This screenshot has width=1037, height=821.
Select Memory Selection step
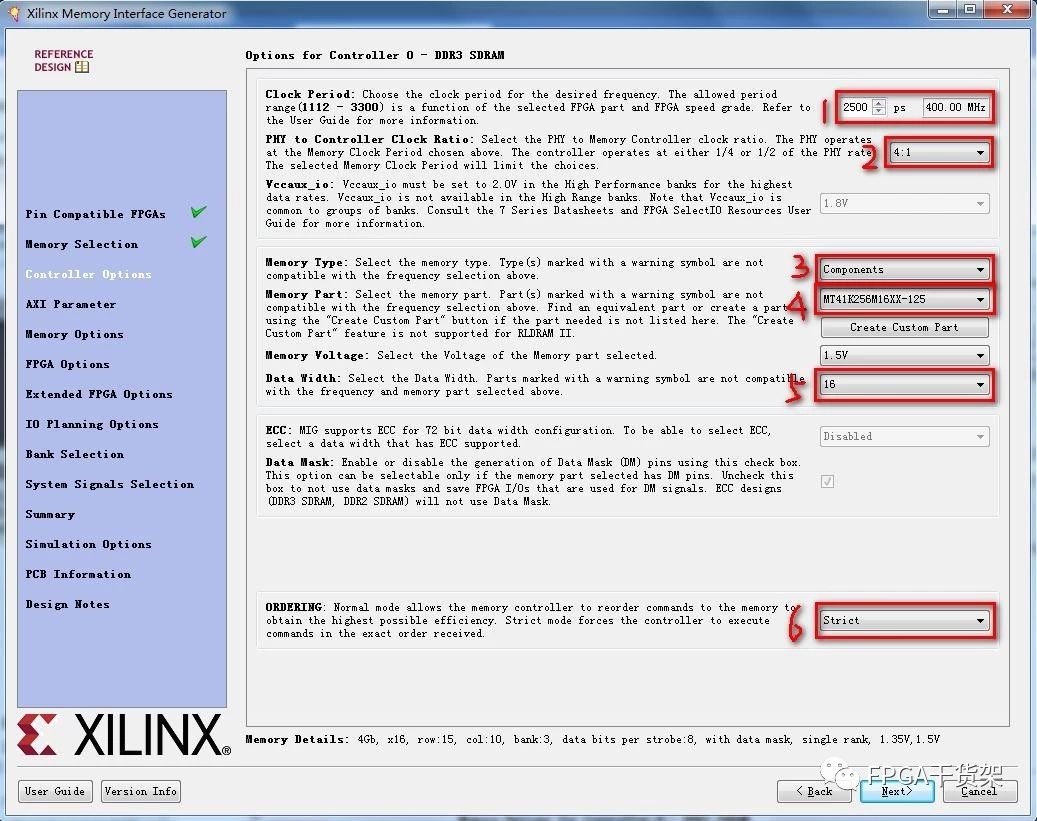(82, 244)
